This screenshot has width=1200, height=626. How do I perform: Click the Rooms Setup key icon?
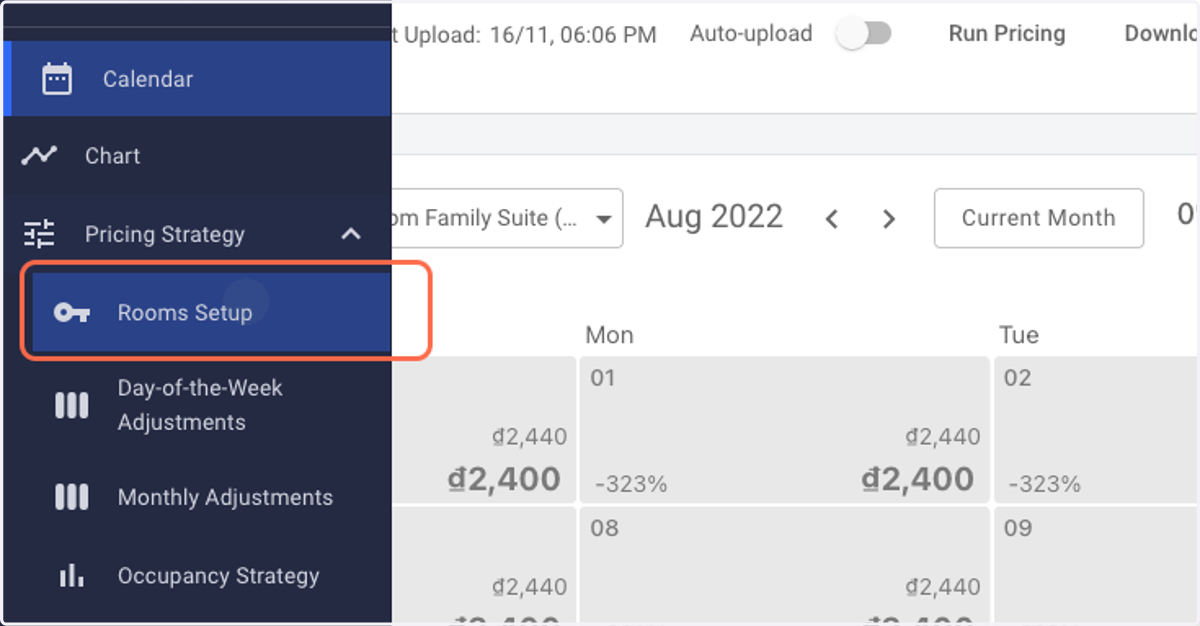72,313
